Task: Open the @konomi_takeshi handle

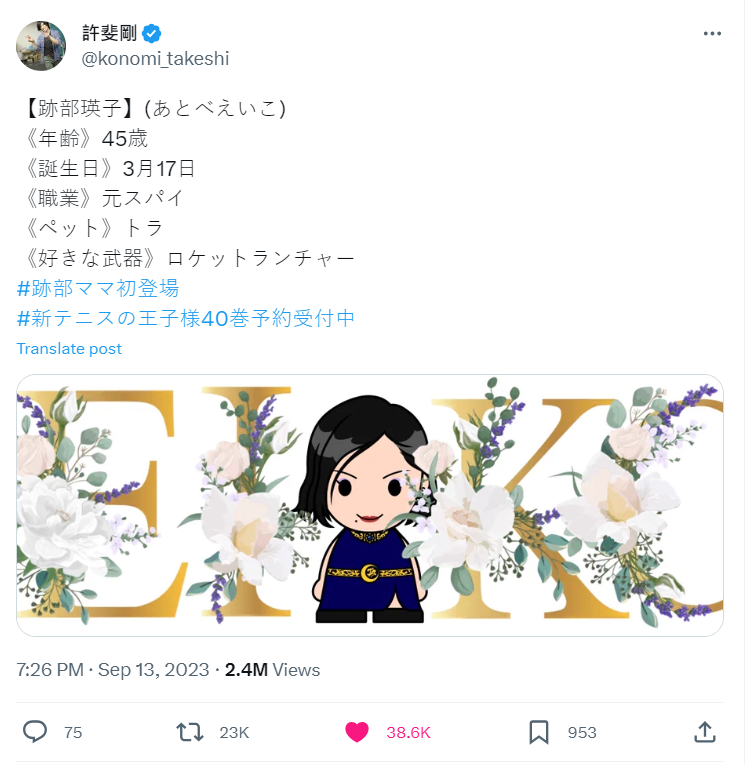Action: pyautogui.click(x=155, y=59)
